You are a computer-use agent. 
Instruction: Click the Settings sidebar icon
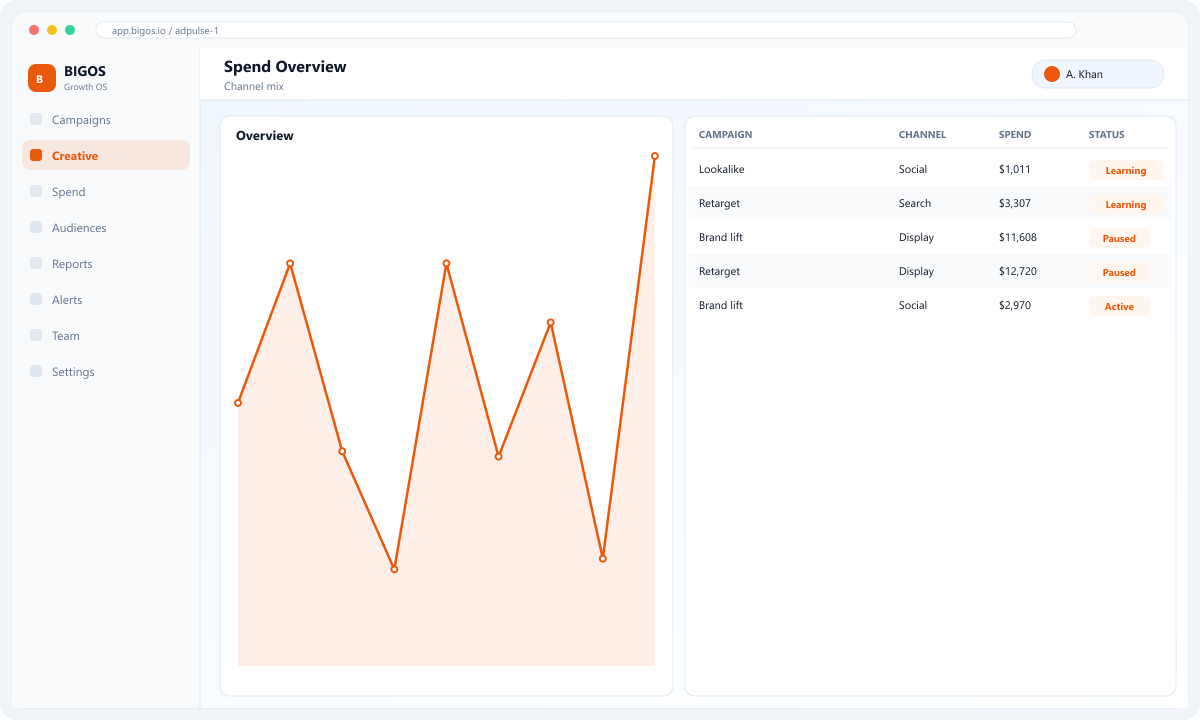click(x=36, y=371)
